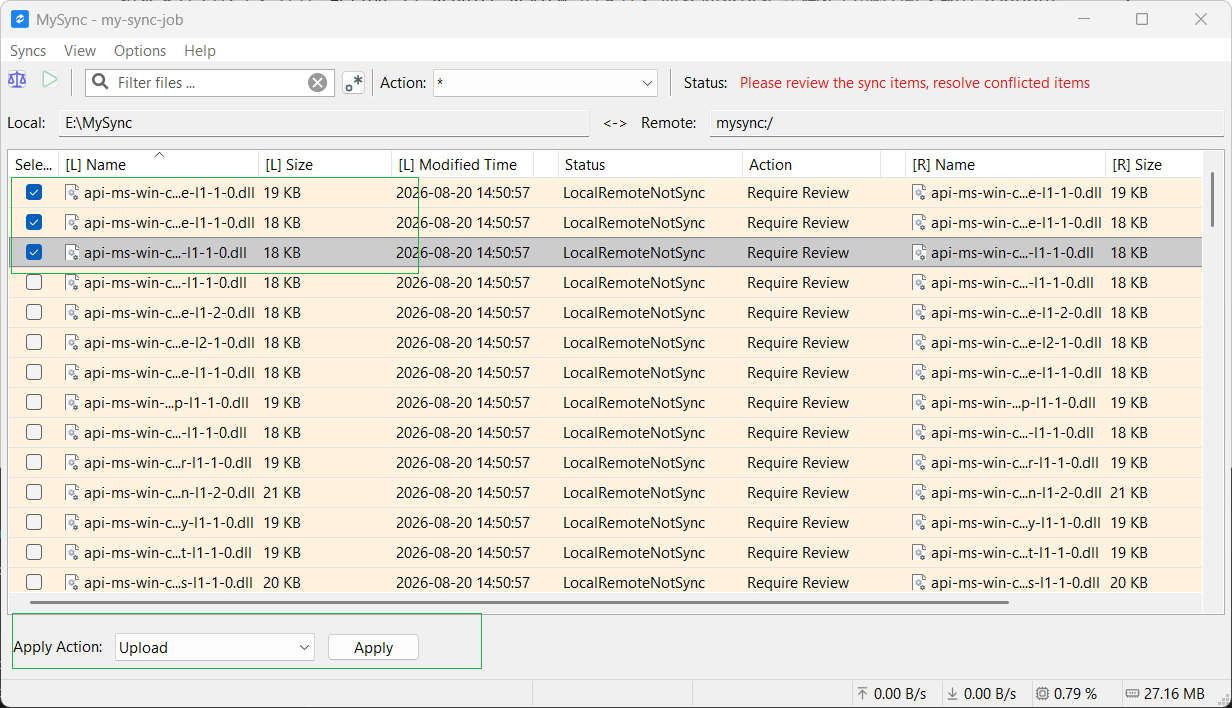This screenshot has height=708, width=1232.
Task: Check the y-l1-1-0.dll row checkbox
Action: click(x=34, y=523)
